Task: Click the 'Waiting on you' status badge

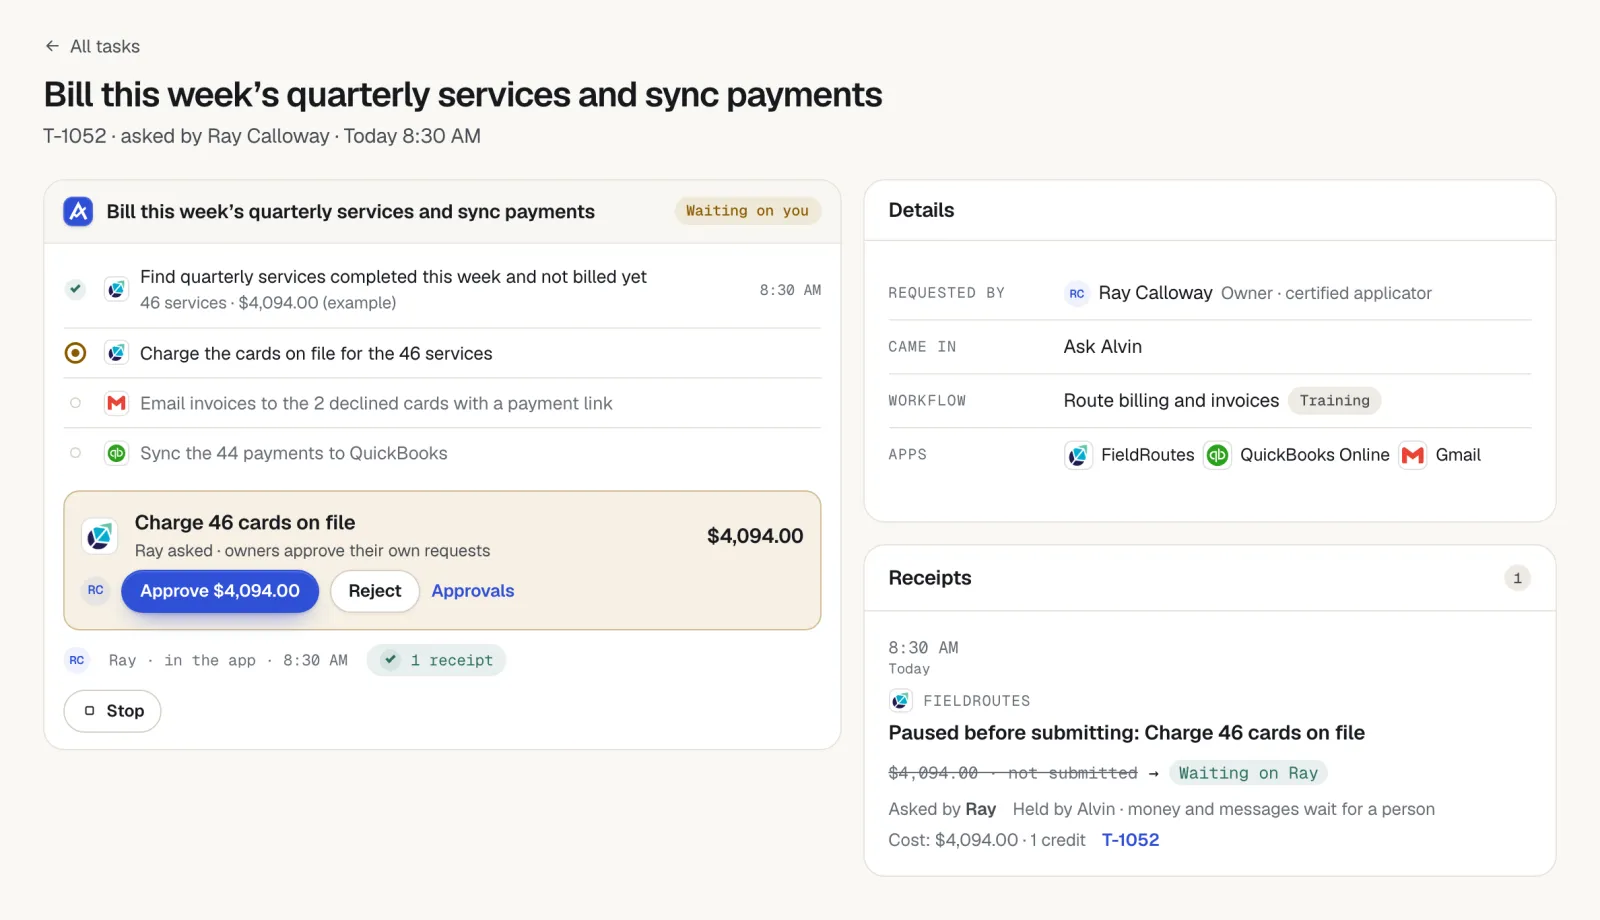Action: click(747, 211)
